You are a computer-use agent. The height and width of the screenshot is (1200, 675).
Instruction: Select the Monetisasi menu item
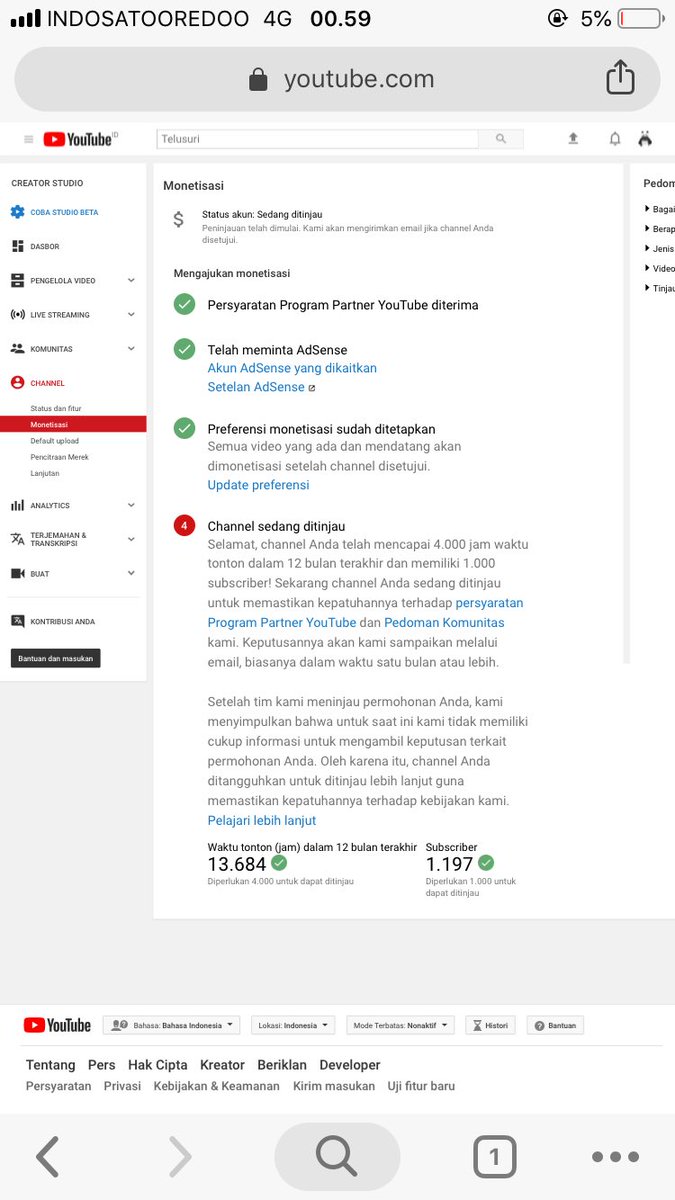coord(73,424)
